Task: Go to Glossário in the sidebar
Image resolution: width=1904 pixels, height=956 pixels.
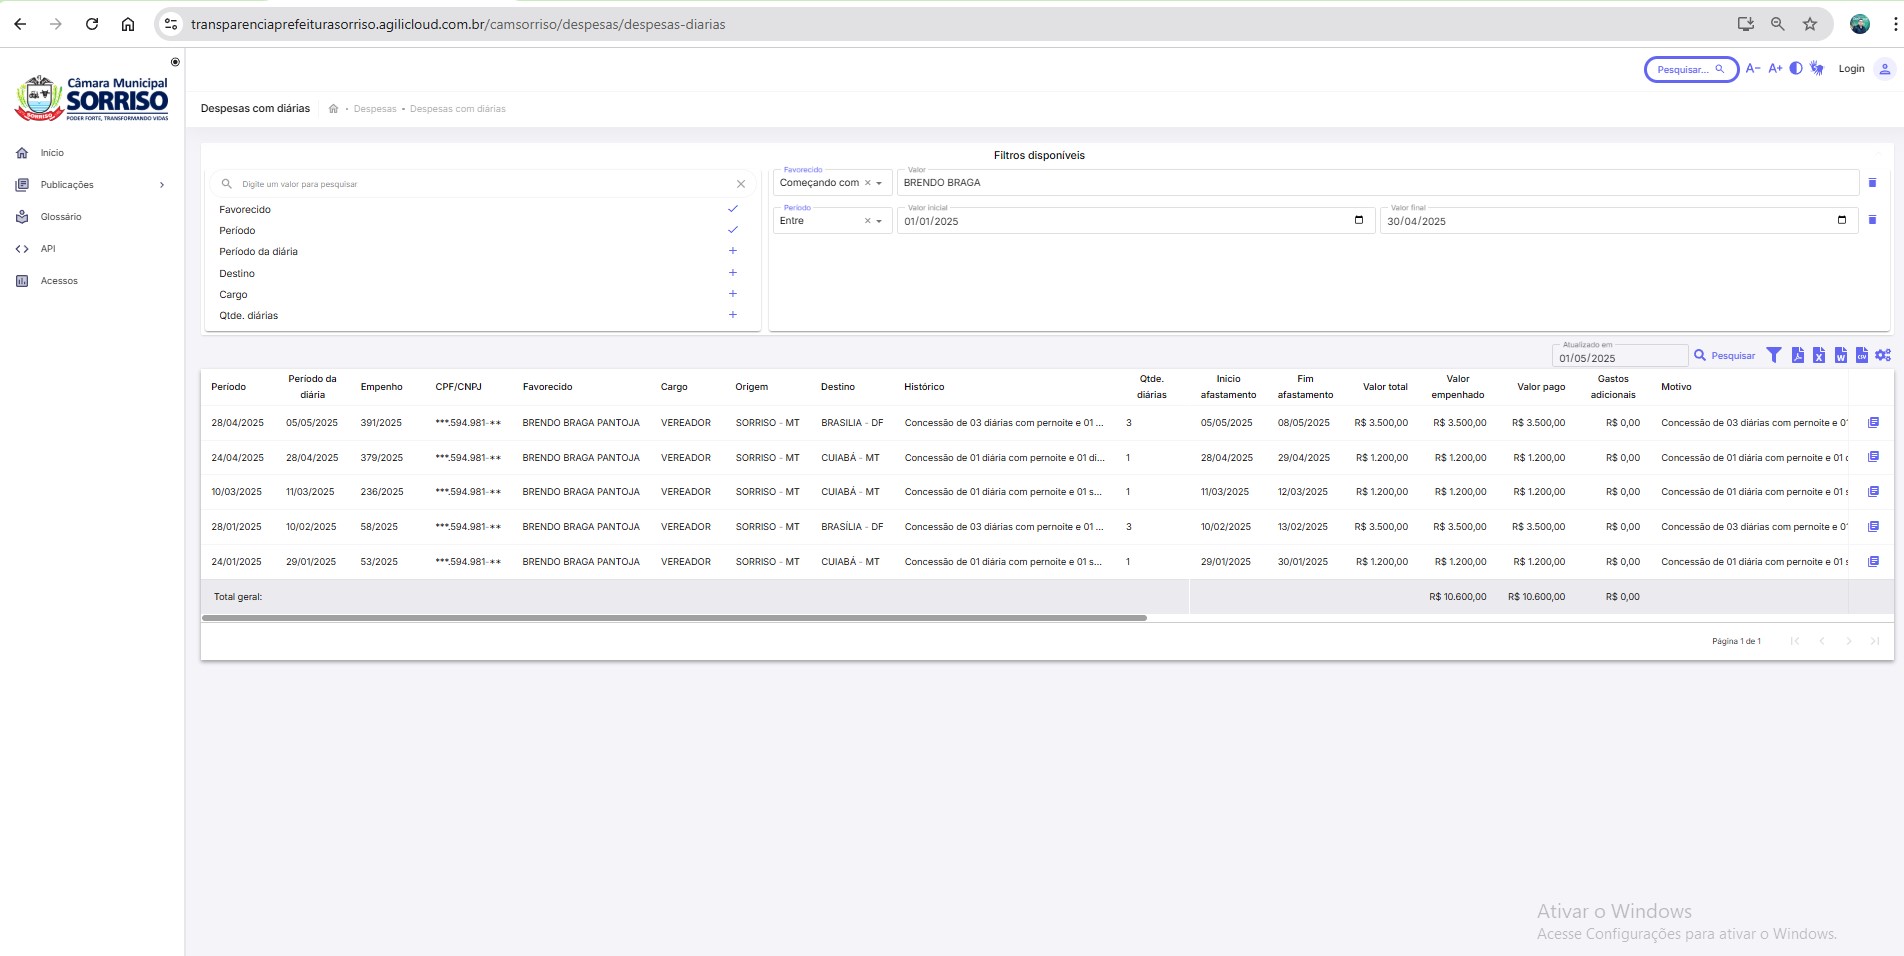Action: (x=61, y=217)
